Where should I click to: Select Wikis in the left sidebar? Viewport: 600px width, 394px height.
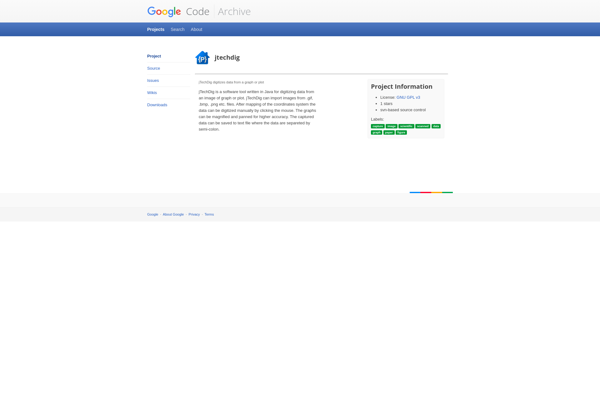point(152,93)
